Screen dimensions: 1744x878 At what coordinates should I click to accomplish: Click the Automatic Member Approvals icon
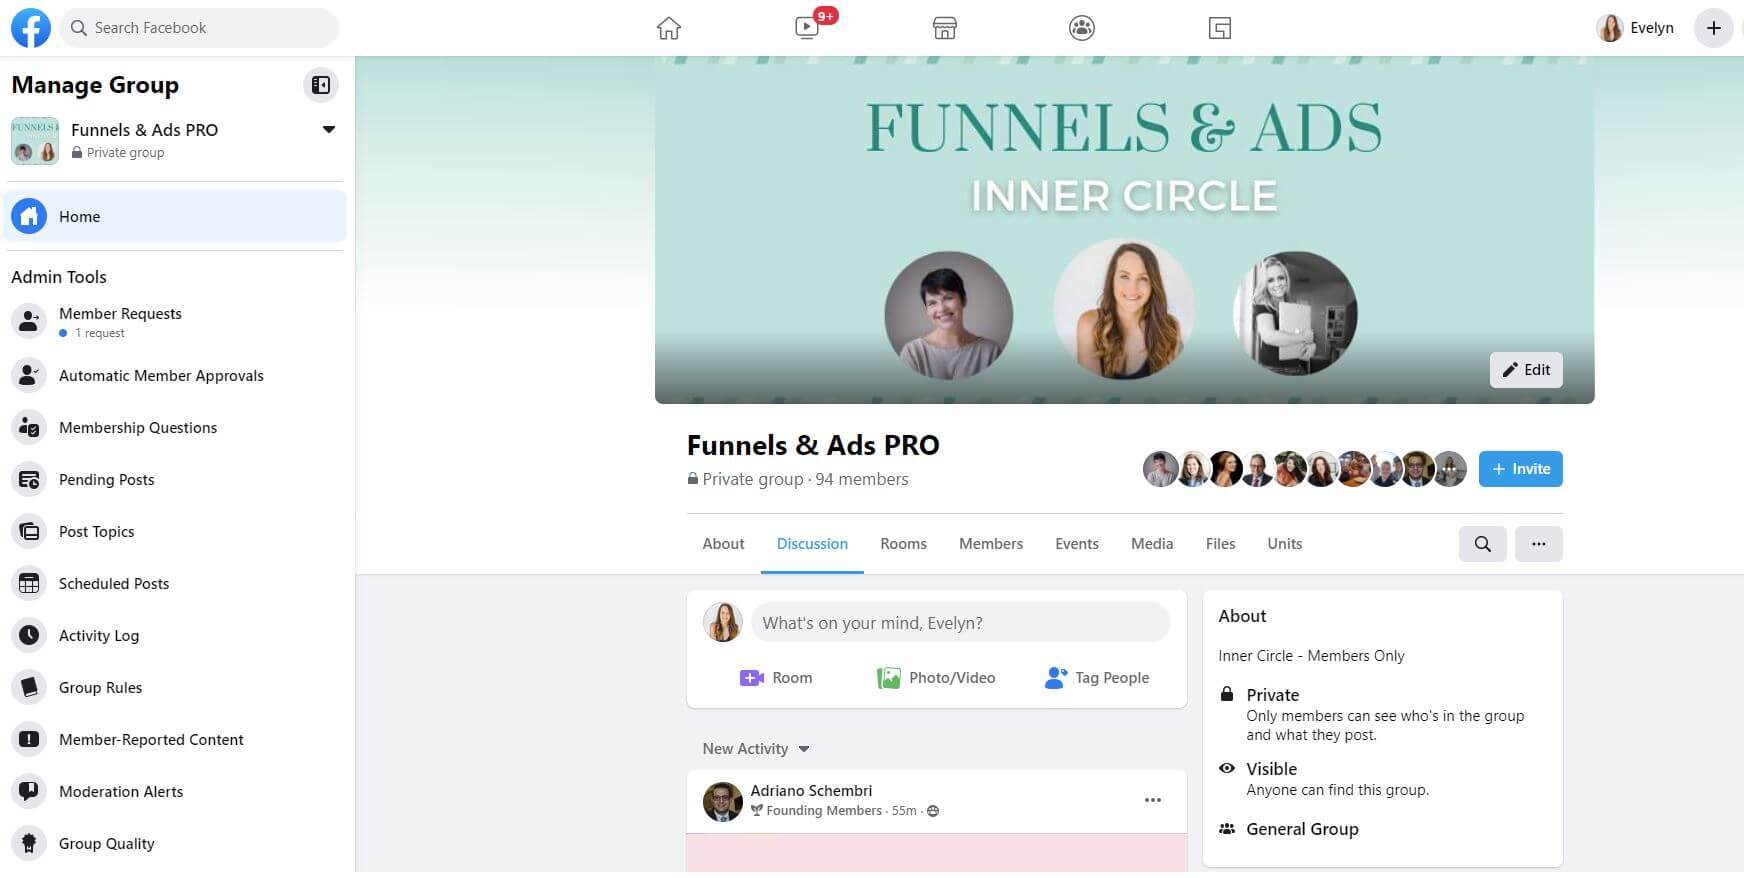pyautogui.click(x=29, y=375)
